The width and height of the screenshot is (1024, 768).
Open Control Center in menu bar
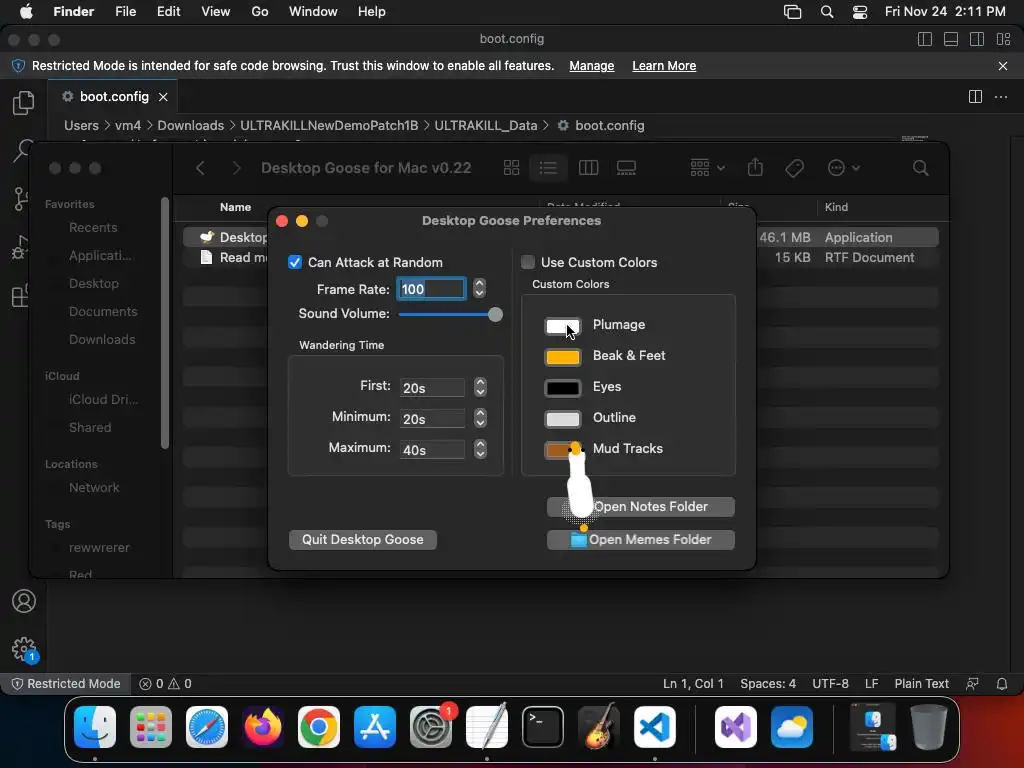coord(860,12)
